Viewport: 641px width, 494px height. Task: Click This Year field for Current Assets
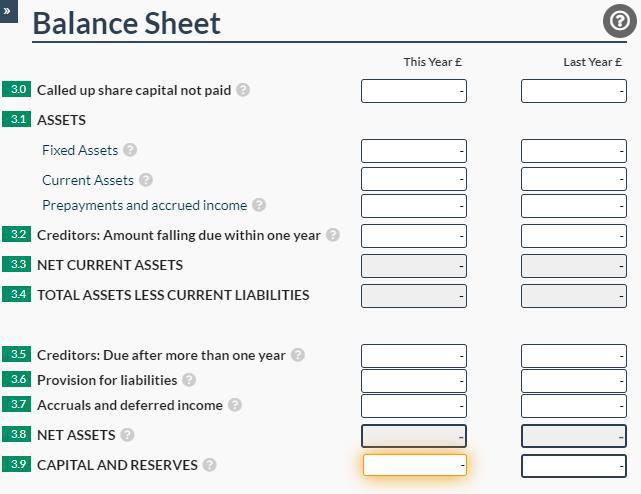(414, 179)
